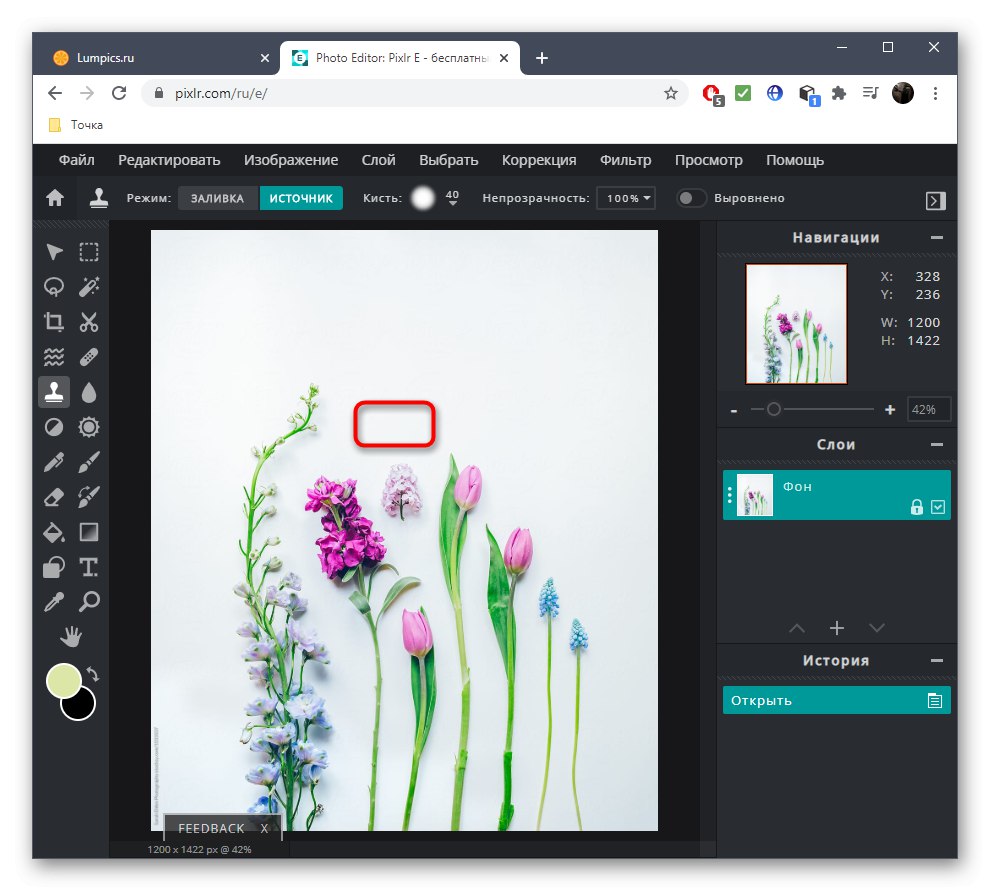
Task: Choose the Text tool
Action: tap(89, 567)
